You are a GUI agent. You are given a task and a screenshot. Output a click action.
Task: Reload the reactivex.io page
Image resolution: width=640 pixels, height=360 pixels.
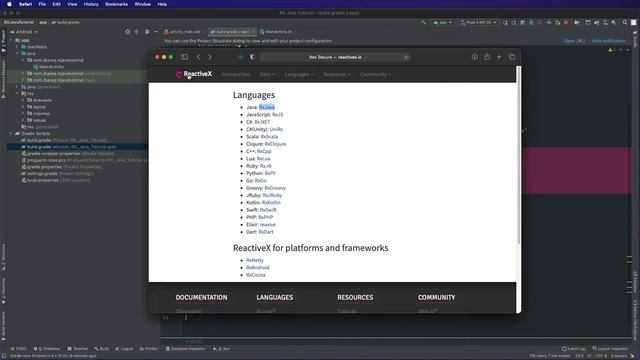tap(405, 58)
